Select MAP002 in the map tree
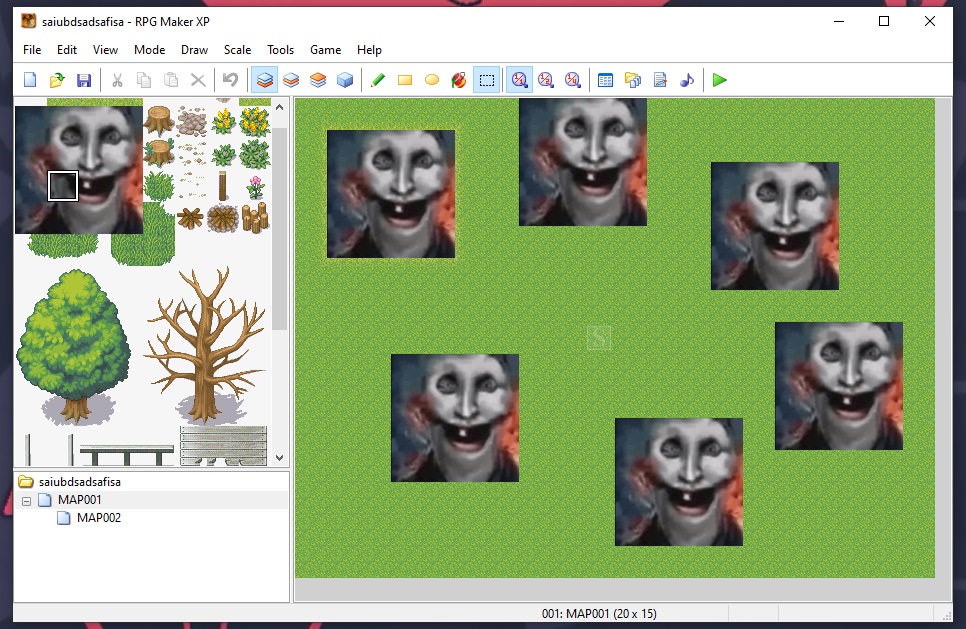Screen dimensions: 966x629 99,518
